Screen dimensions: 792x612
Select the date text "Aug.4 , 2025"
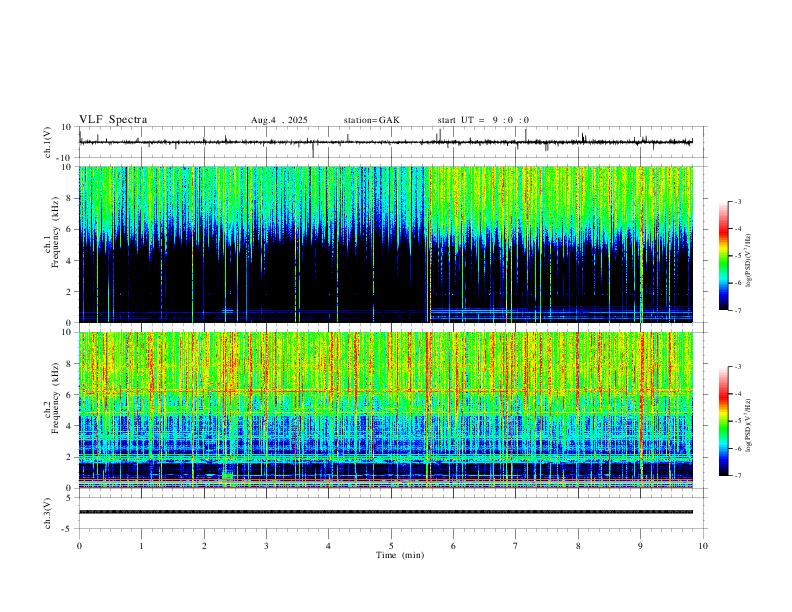(279, 120)
